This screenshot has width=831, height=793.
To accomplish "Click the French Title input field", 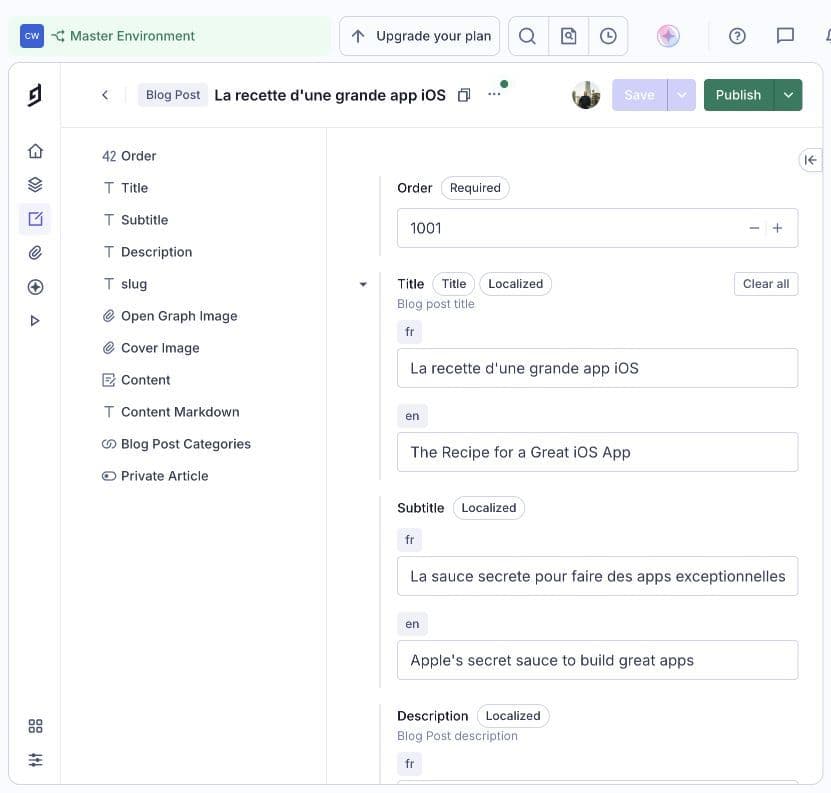I will click(x=597, y=368).
